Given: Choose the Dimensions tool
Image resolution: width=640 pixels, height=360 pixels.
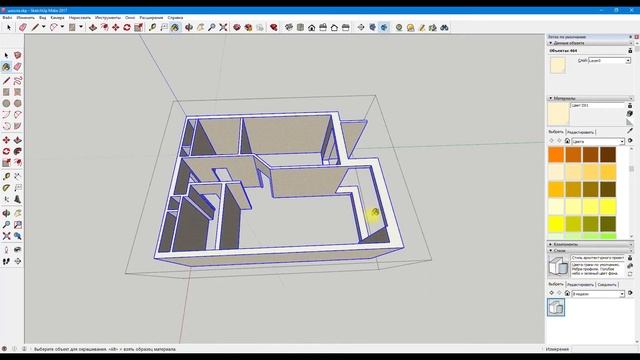Looking at the screenshot, I should [18, 176].
